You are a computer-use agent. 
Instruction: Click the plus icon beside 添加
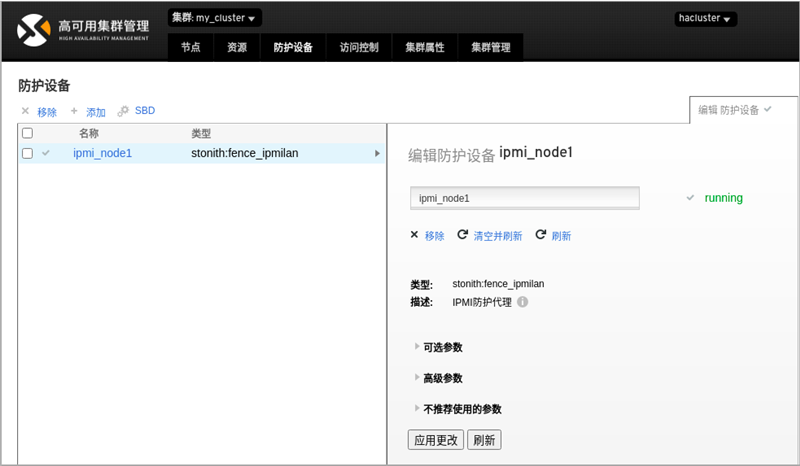[x=74, y=111]
